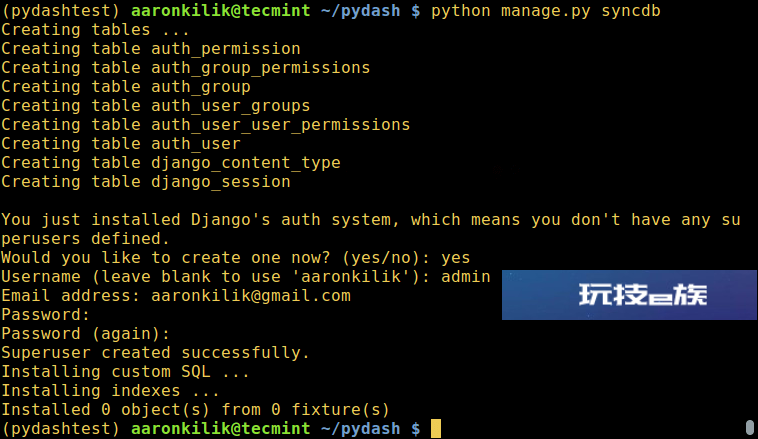This screenshot has width=758, height=439.
Task: Click the '(pydashtest)' virtualenv label at top
Action: (60, 11)
